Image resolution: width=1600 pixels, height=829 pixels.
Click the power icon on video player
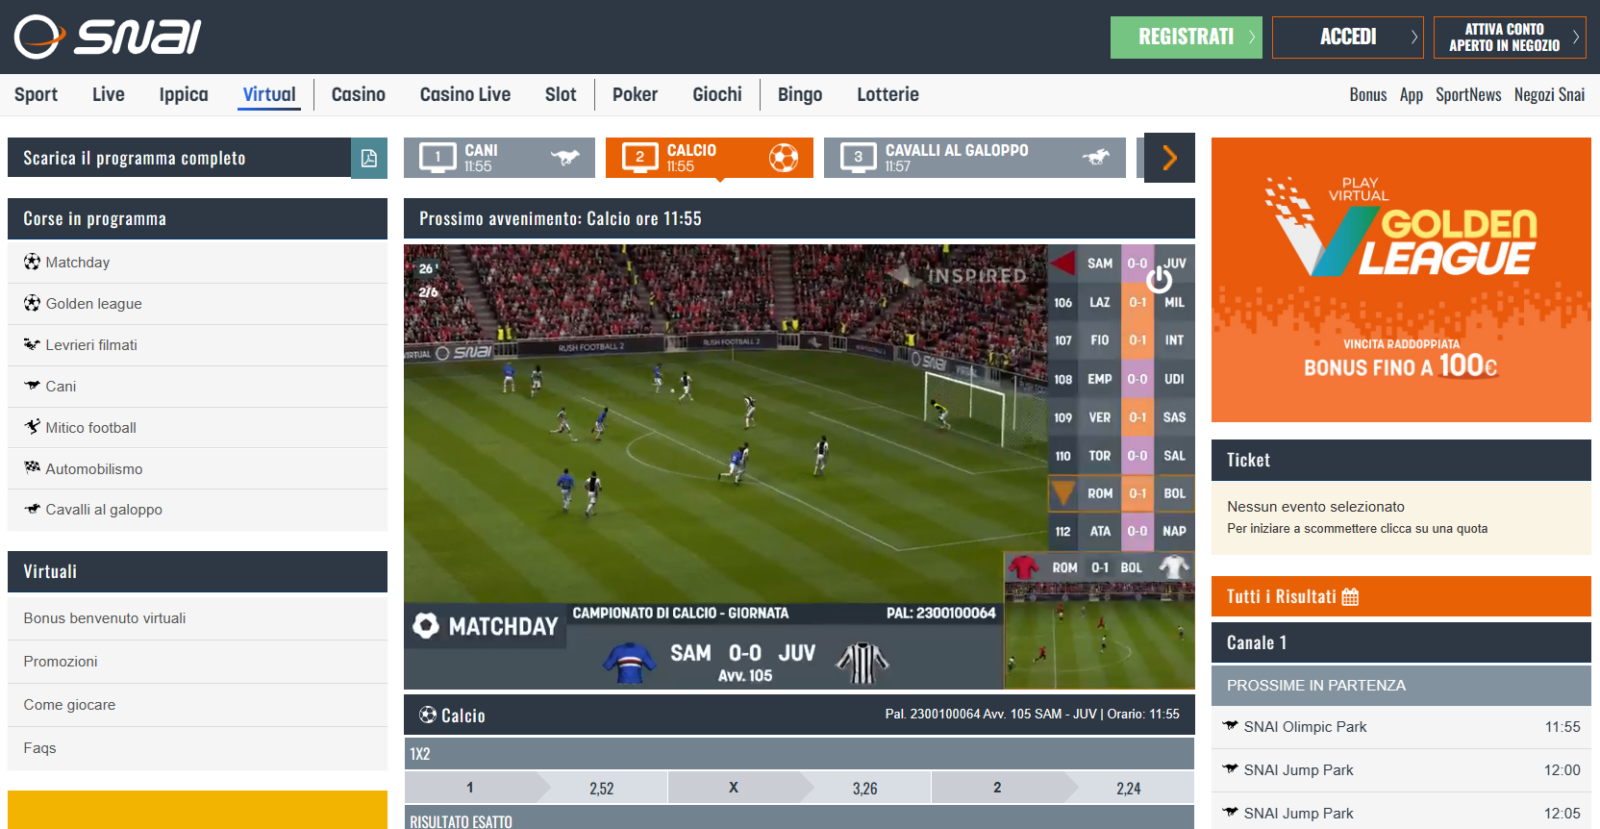click(1159, 279)
